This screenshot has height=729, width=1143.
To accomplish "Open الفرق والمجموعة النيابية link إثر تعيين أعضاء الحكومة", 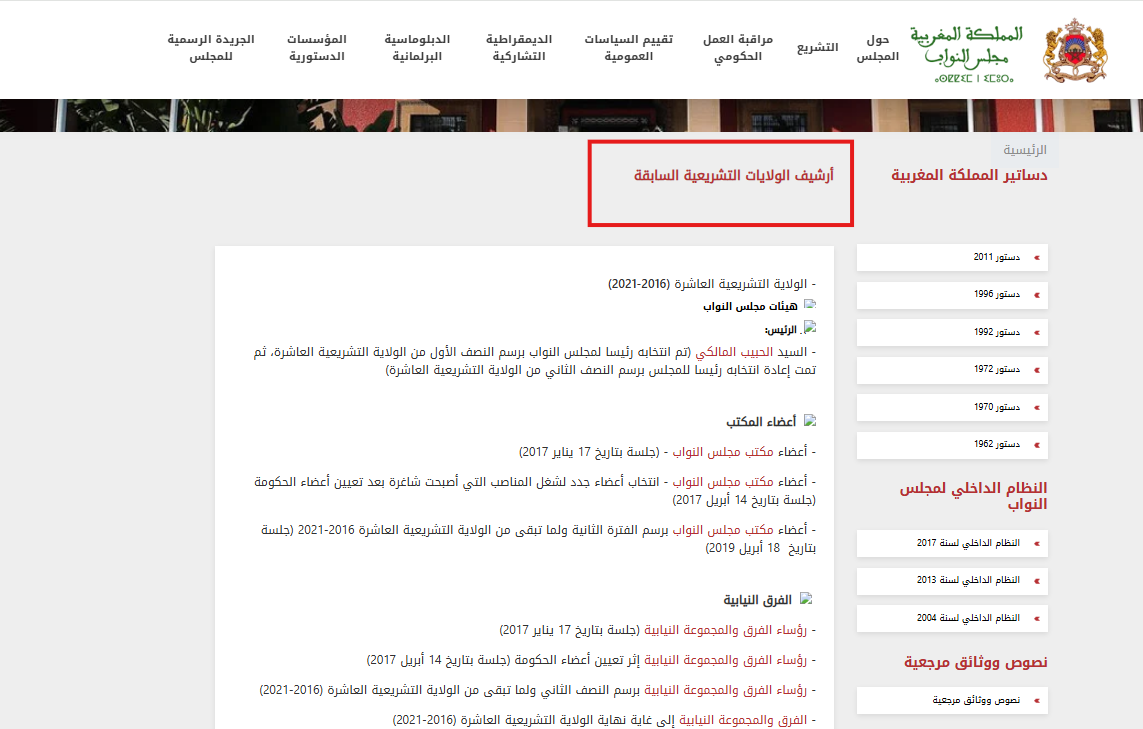I will [725, 660].
